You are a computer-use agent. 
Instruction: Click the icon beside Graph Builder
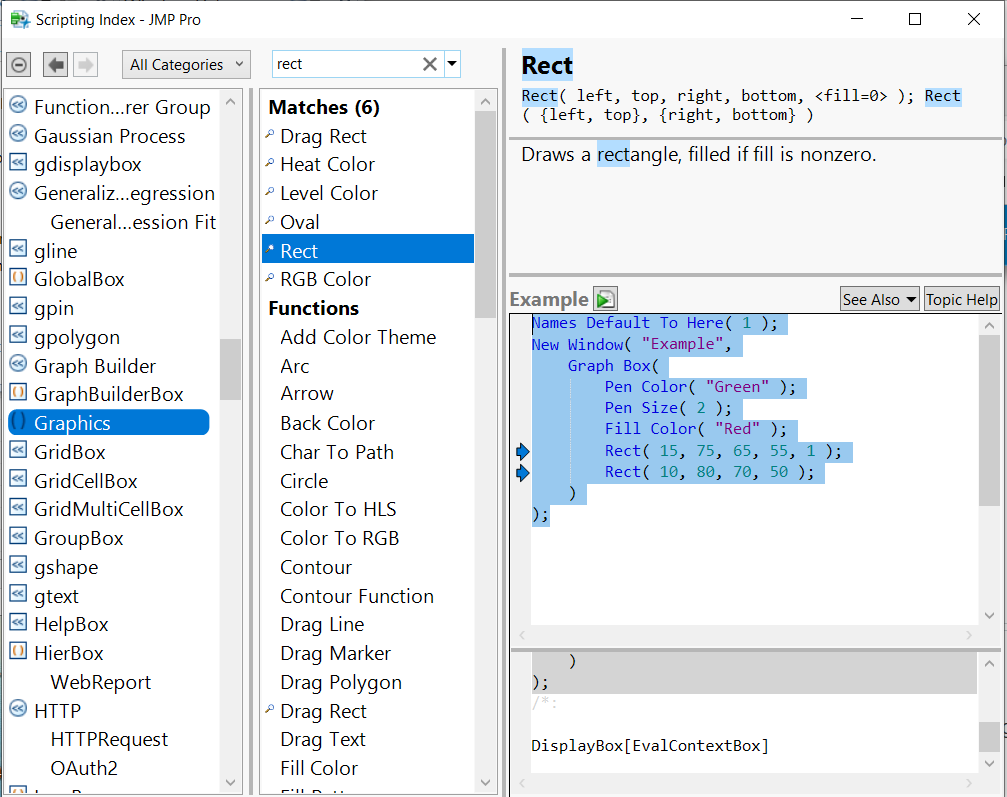[19, 364]
